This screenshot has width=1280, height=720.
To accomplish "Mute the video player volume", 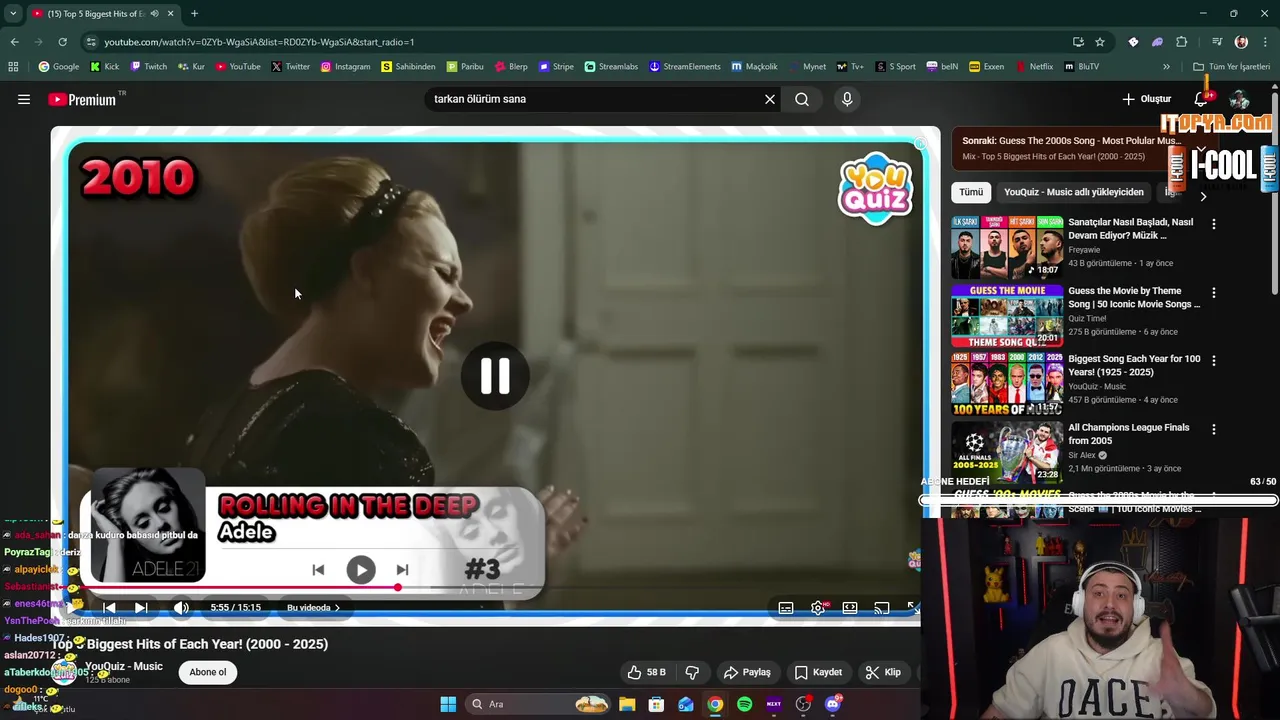I will 181,607.
